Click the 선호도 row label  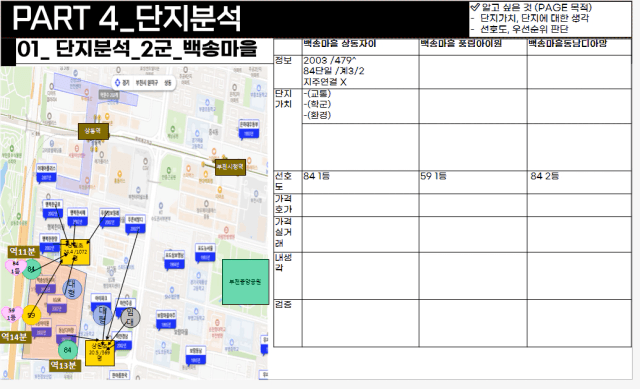(283, 181)
